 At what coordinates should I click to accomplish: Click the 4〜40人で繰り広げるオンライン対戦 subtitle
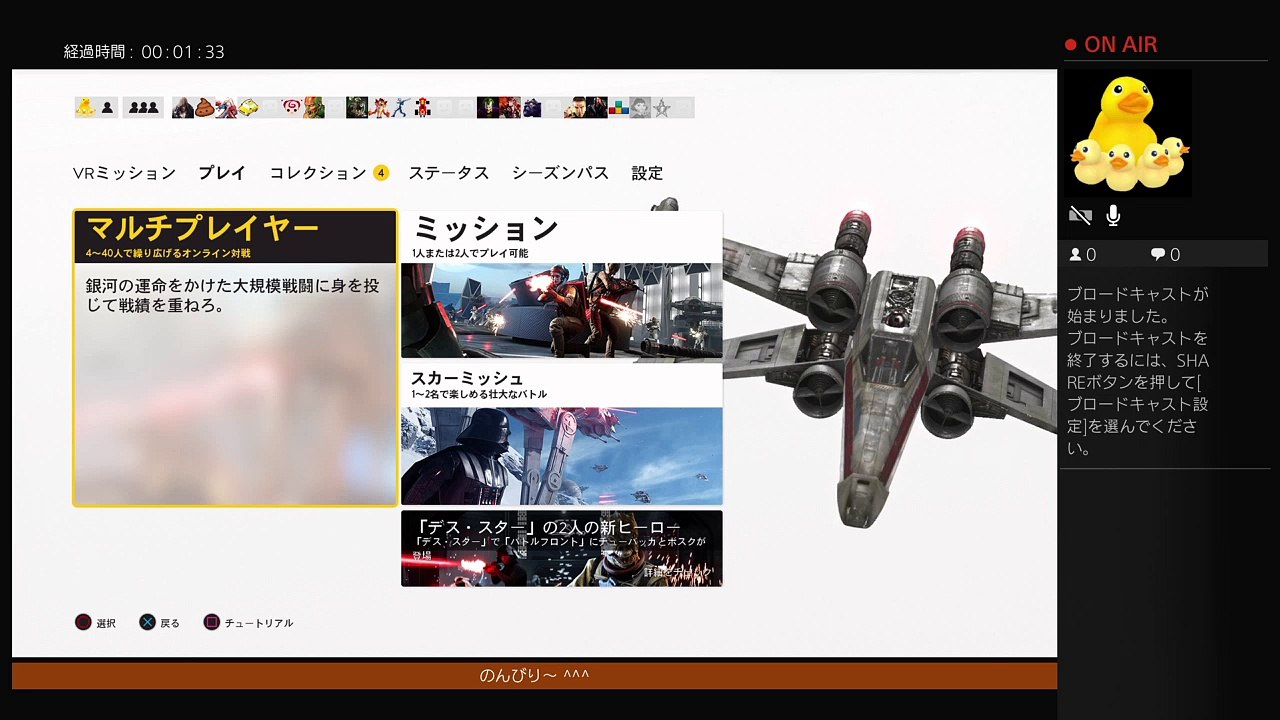click(167, 253)
